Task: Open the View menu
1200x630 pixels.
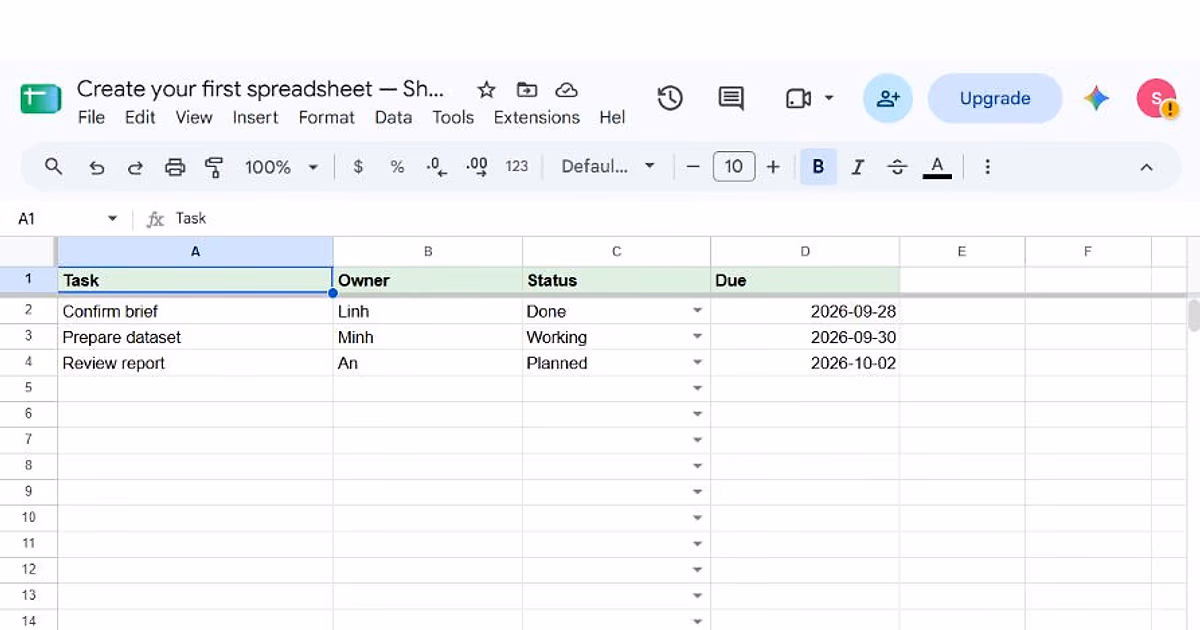Action: pos(194,117)
